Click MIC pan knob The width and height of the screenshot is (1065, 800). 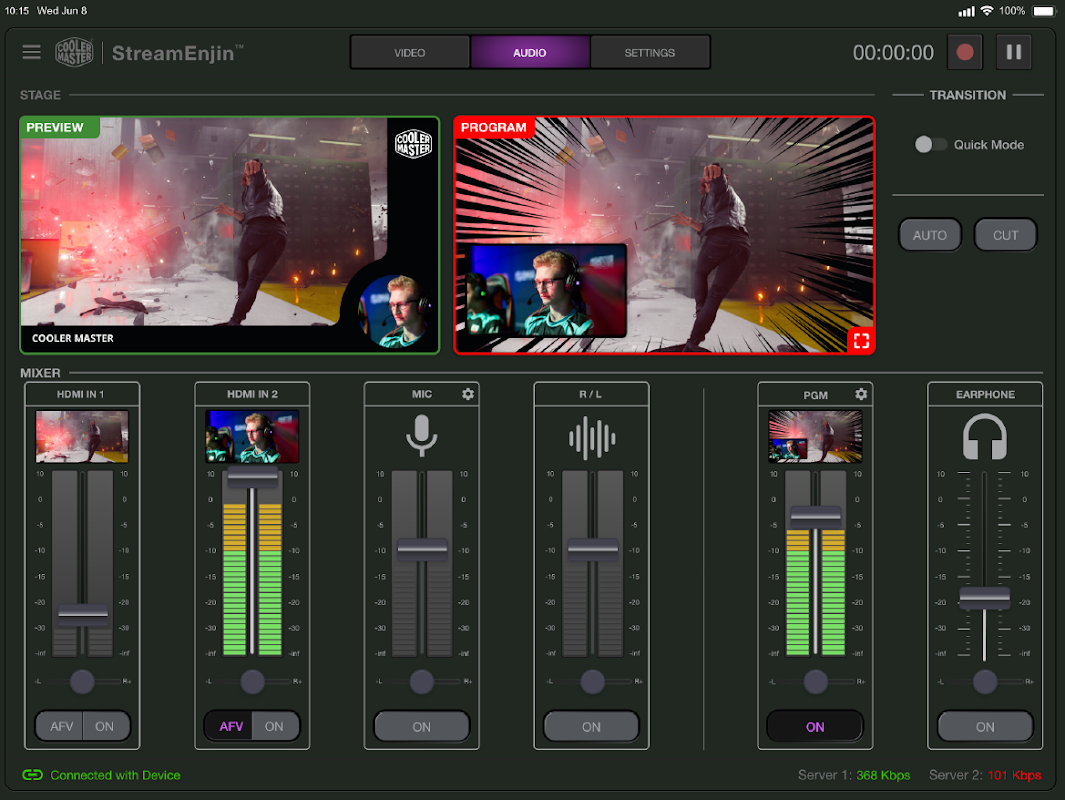pos(421,681)
